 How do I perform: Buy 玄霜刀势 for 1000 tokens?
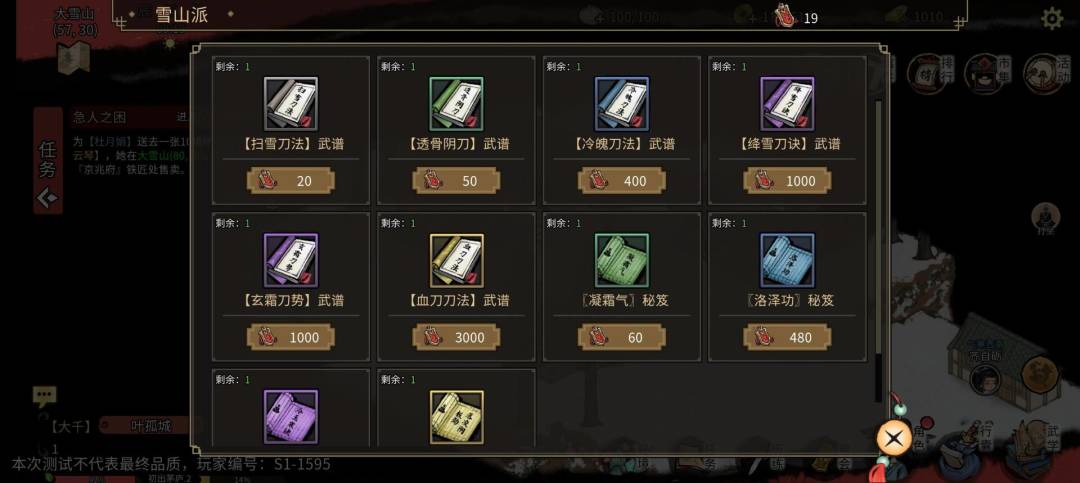(291, 337)
